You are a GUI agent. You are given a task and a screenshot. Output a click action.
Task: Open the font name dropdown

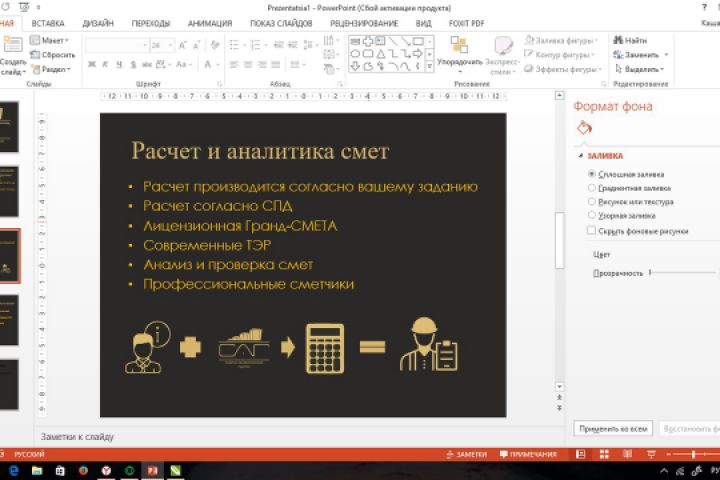(x=145, y=45)
